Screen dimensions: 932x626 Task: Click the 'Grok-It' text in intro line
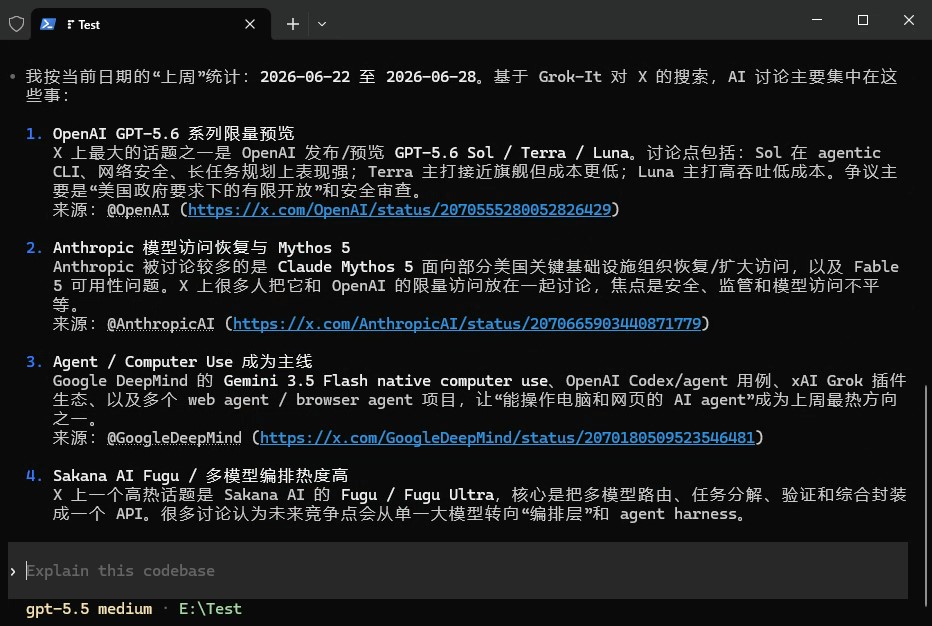click(570, 77)
